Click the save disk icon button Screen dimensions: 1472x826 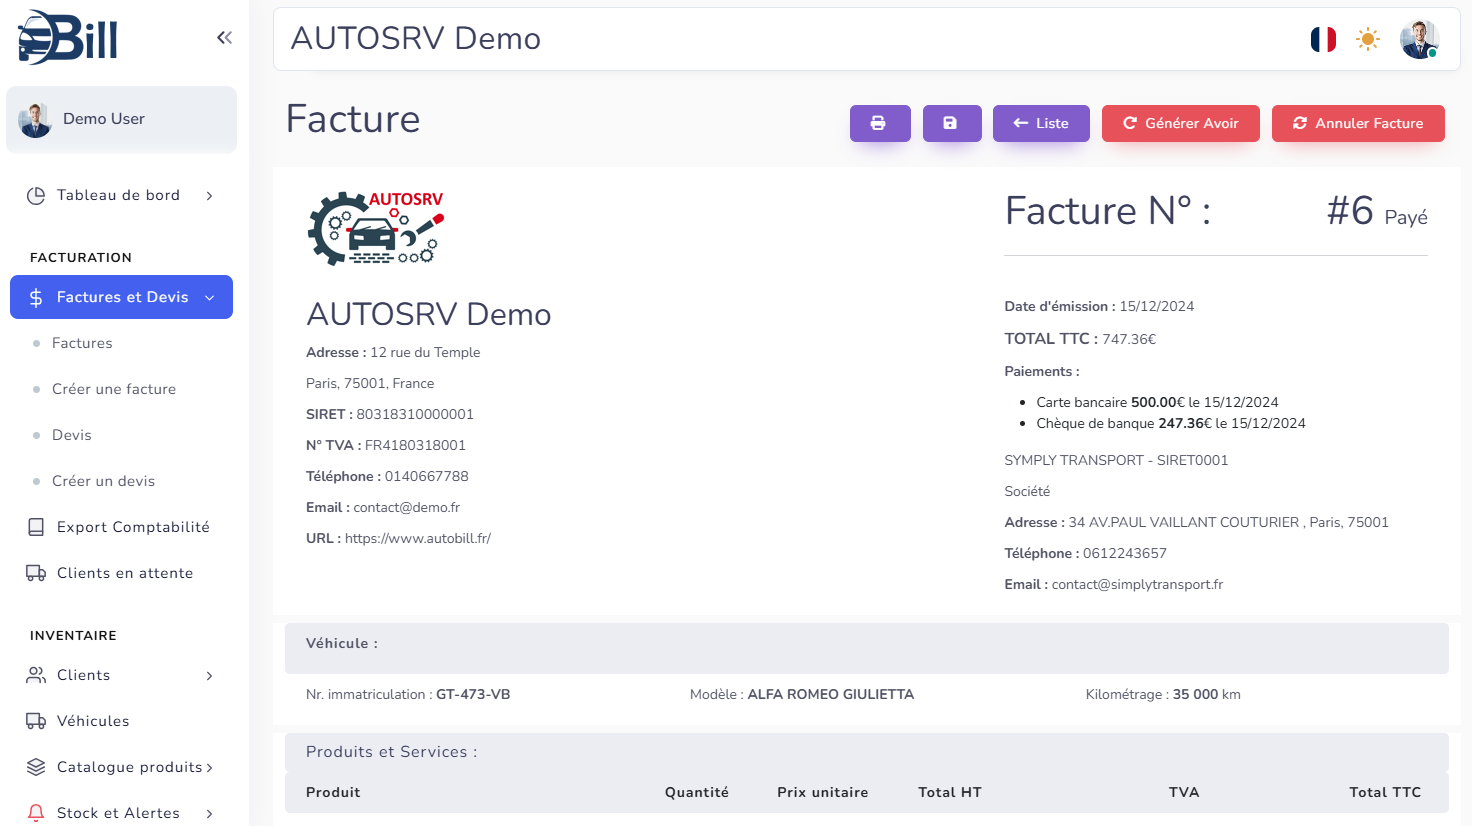point(952,123)
